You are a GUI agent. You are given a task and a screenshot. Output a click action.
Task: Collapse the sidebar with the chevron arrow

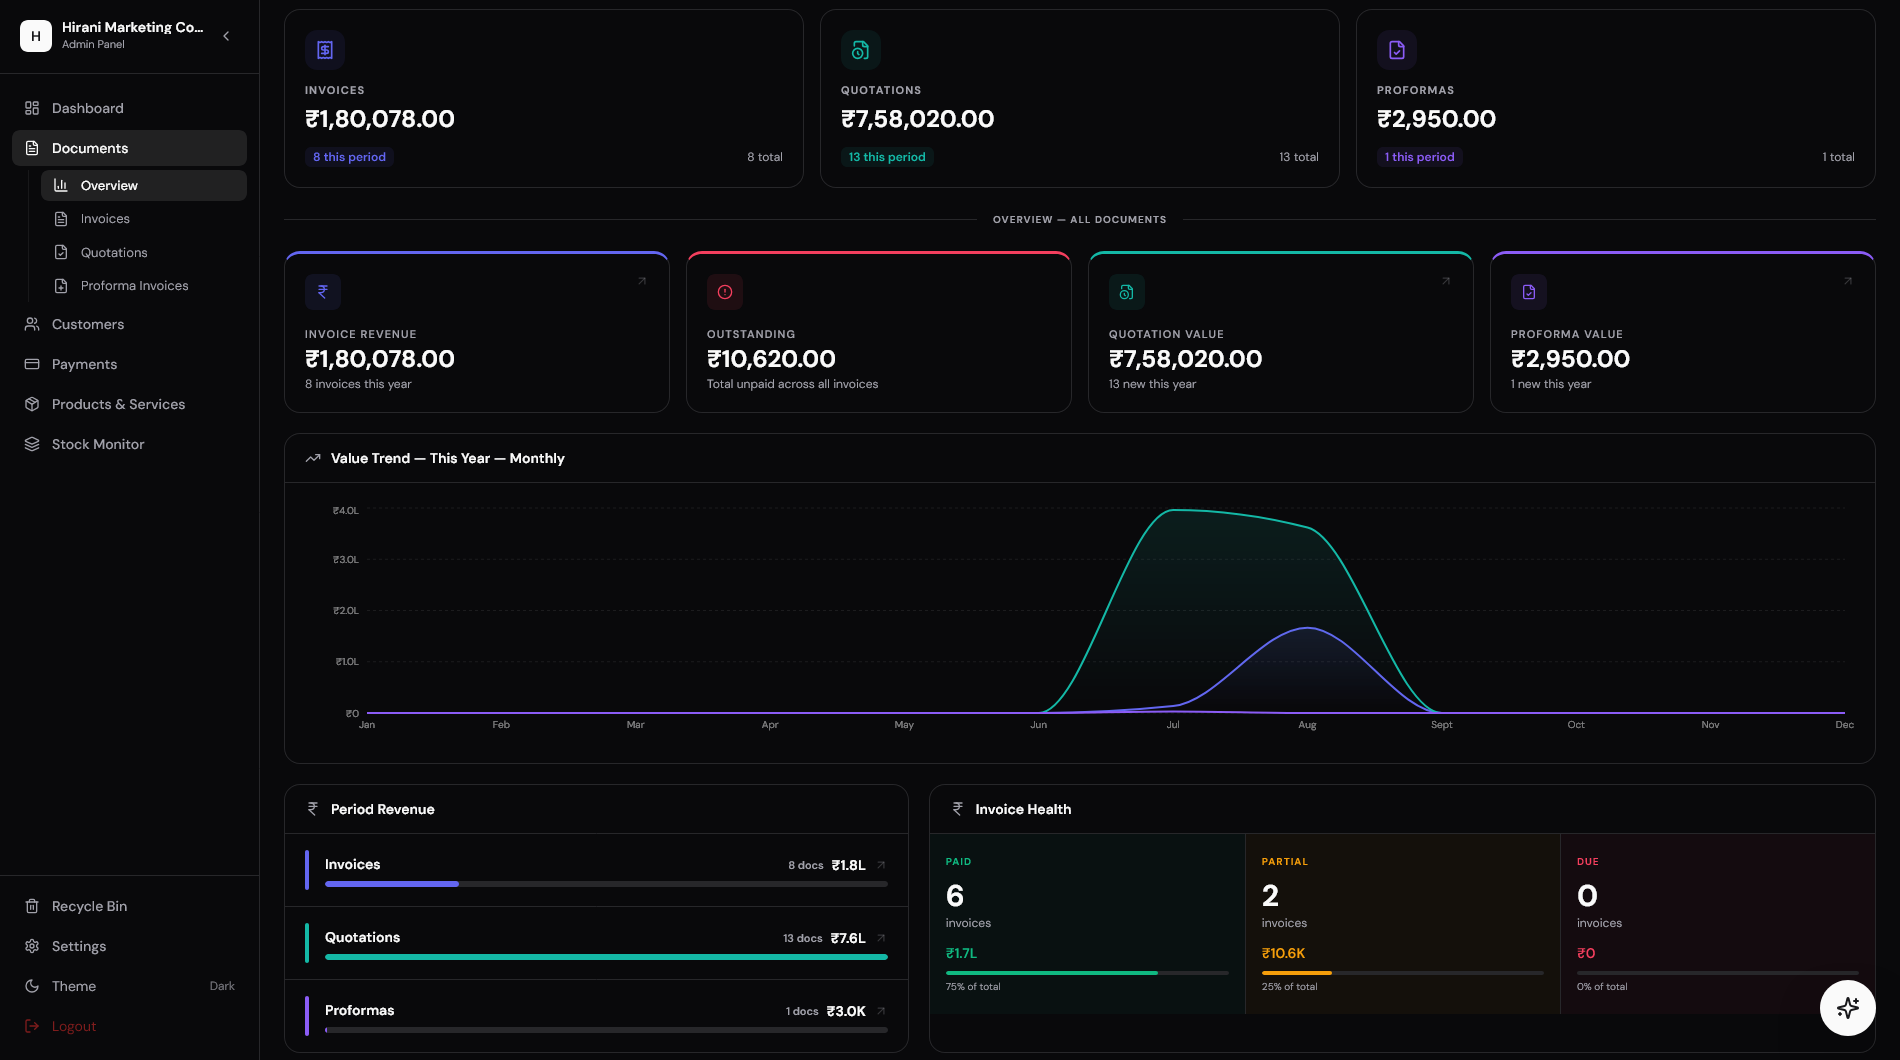pos(226,36)
